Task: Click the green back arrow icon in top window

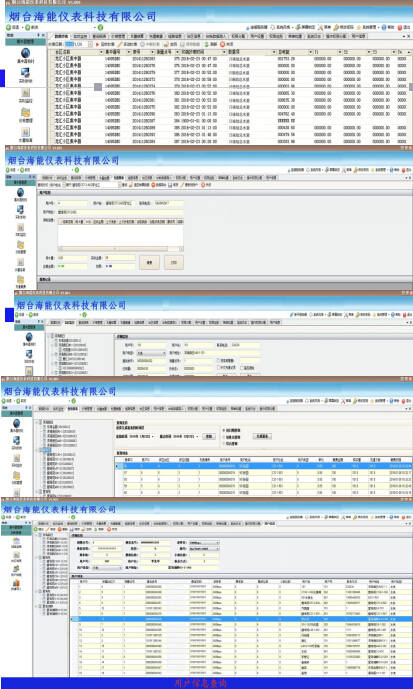Action: (x=8, y=27)
